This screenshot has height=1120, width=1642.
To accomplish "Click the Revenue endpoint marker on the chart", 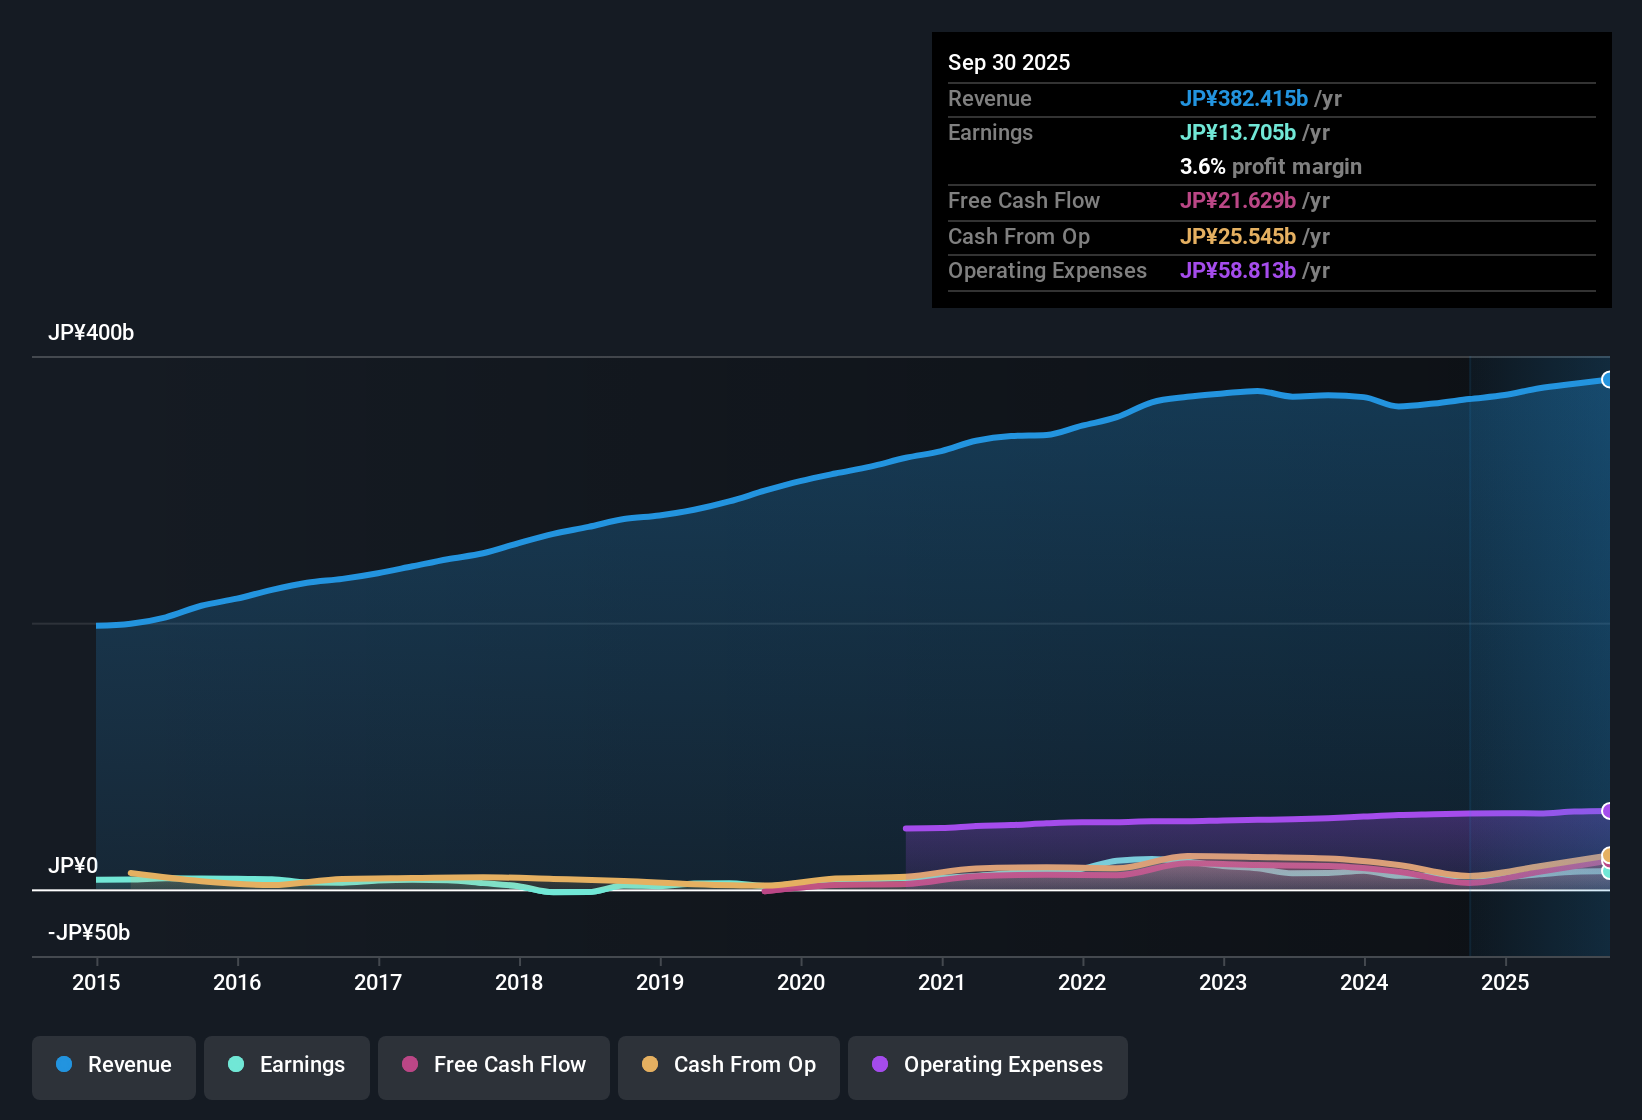I will [1608, 380].
